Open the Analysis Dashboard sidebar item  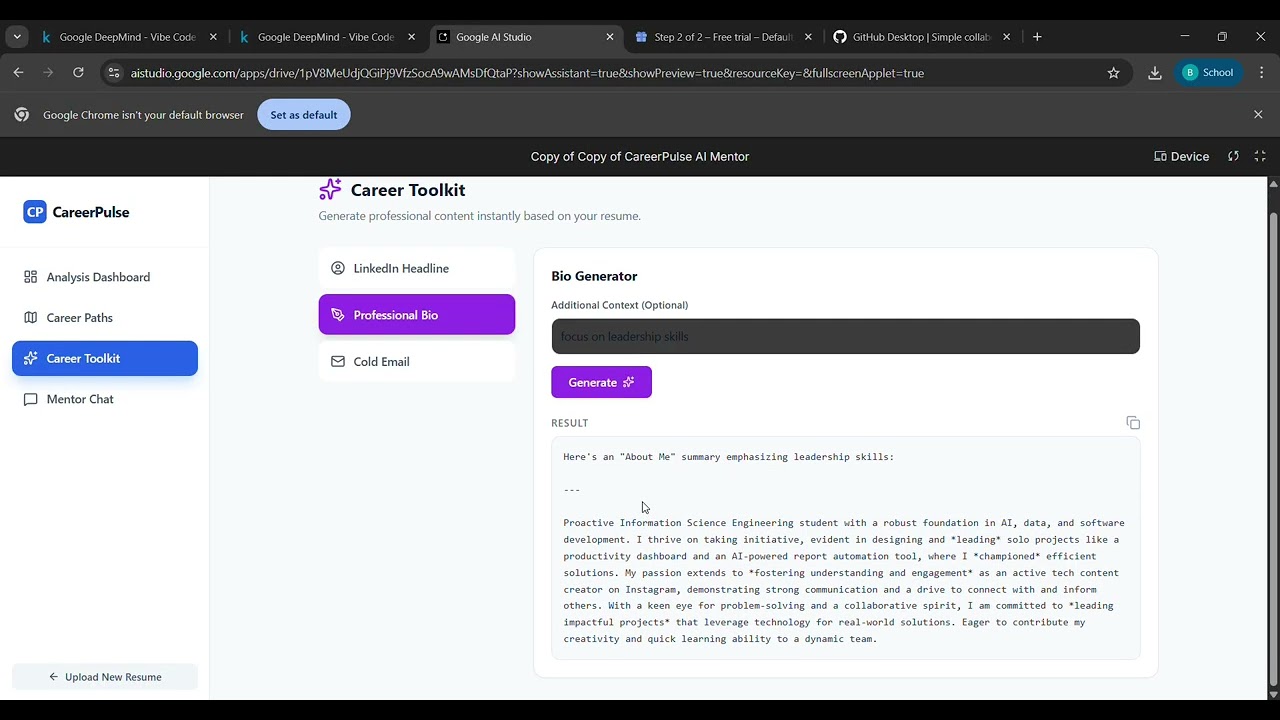coord(105,277)
